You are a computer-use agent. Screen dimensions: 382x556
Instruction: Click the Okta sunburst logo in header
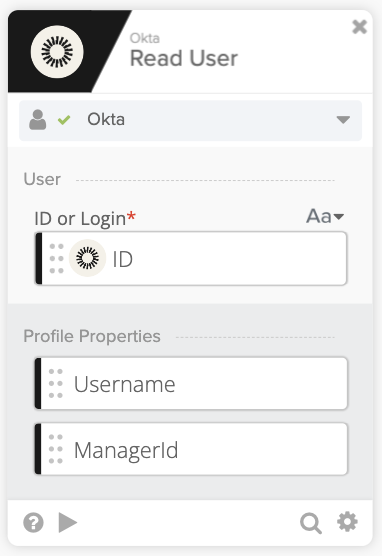(x=57, y=52)
